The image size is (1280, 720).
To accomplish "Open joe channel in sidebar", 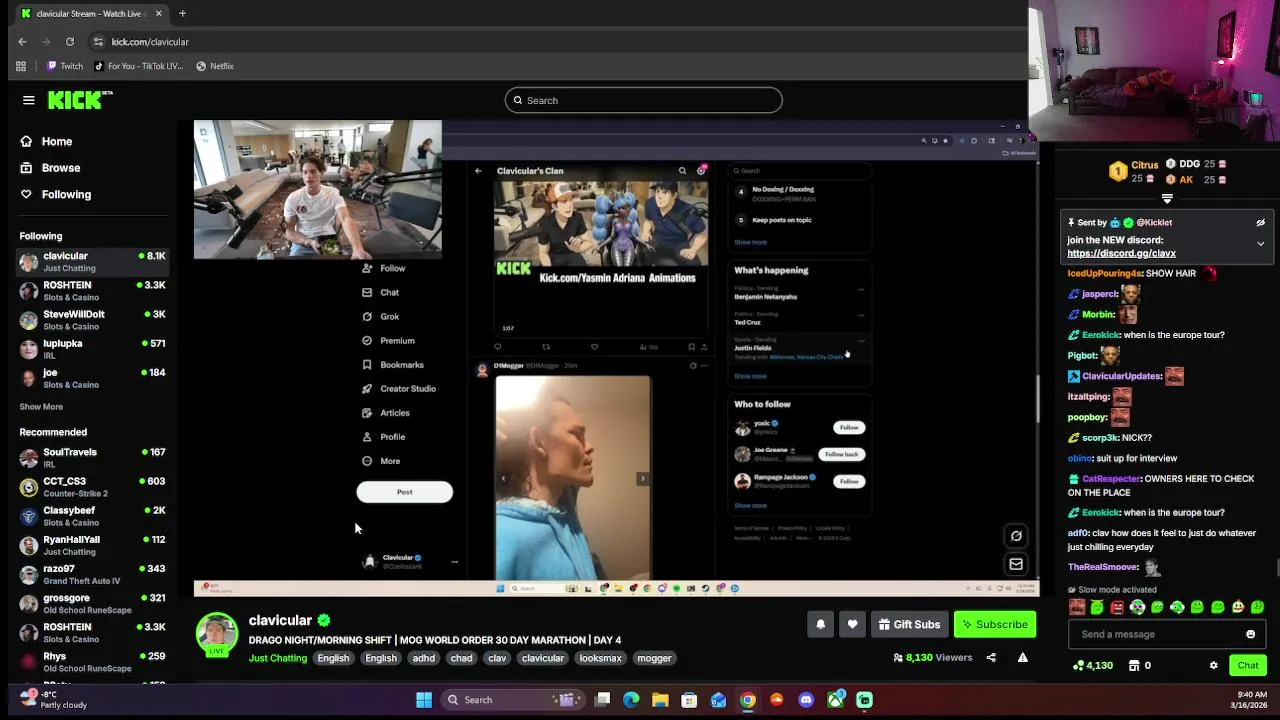I will coord(92,378).
